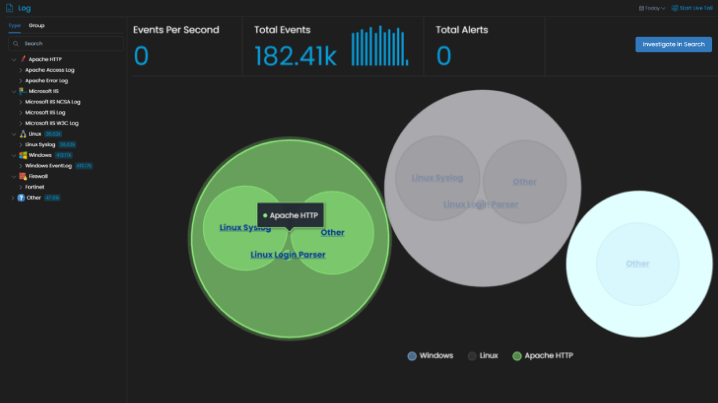This screenshot has width=718, height=403.
Task: Open the Today date range dropdown
Action: tap(651, 7)
